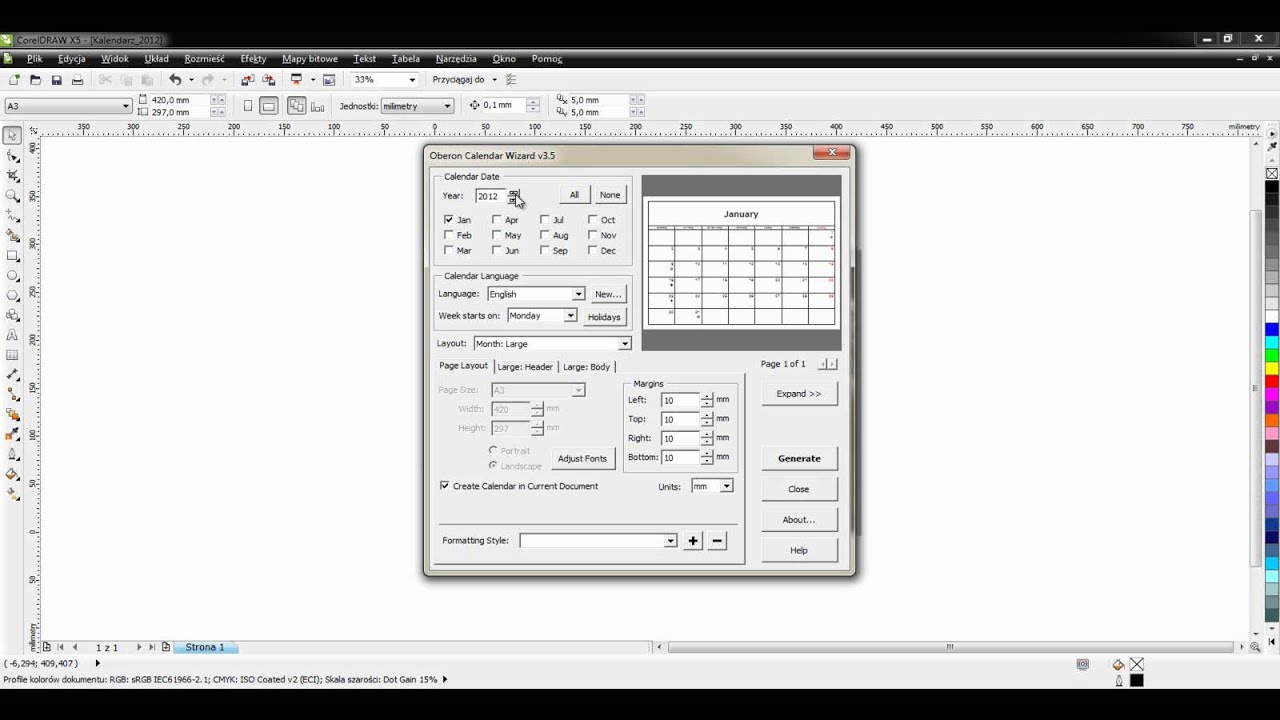Click the Adjust Fonts button
This screenshot has width=1280, height=720.
click(x=582, y=458)
